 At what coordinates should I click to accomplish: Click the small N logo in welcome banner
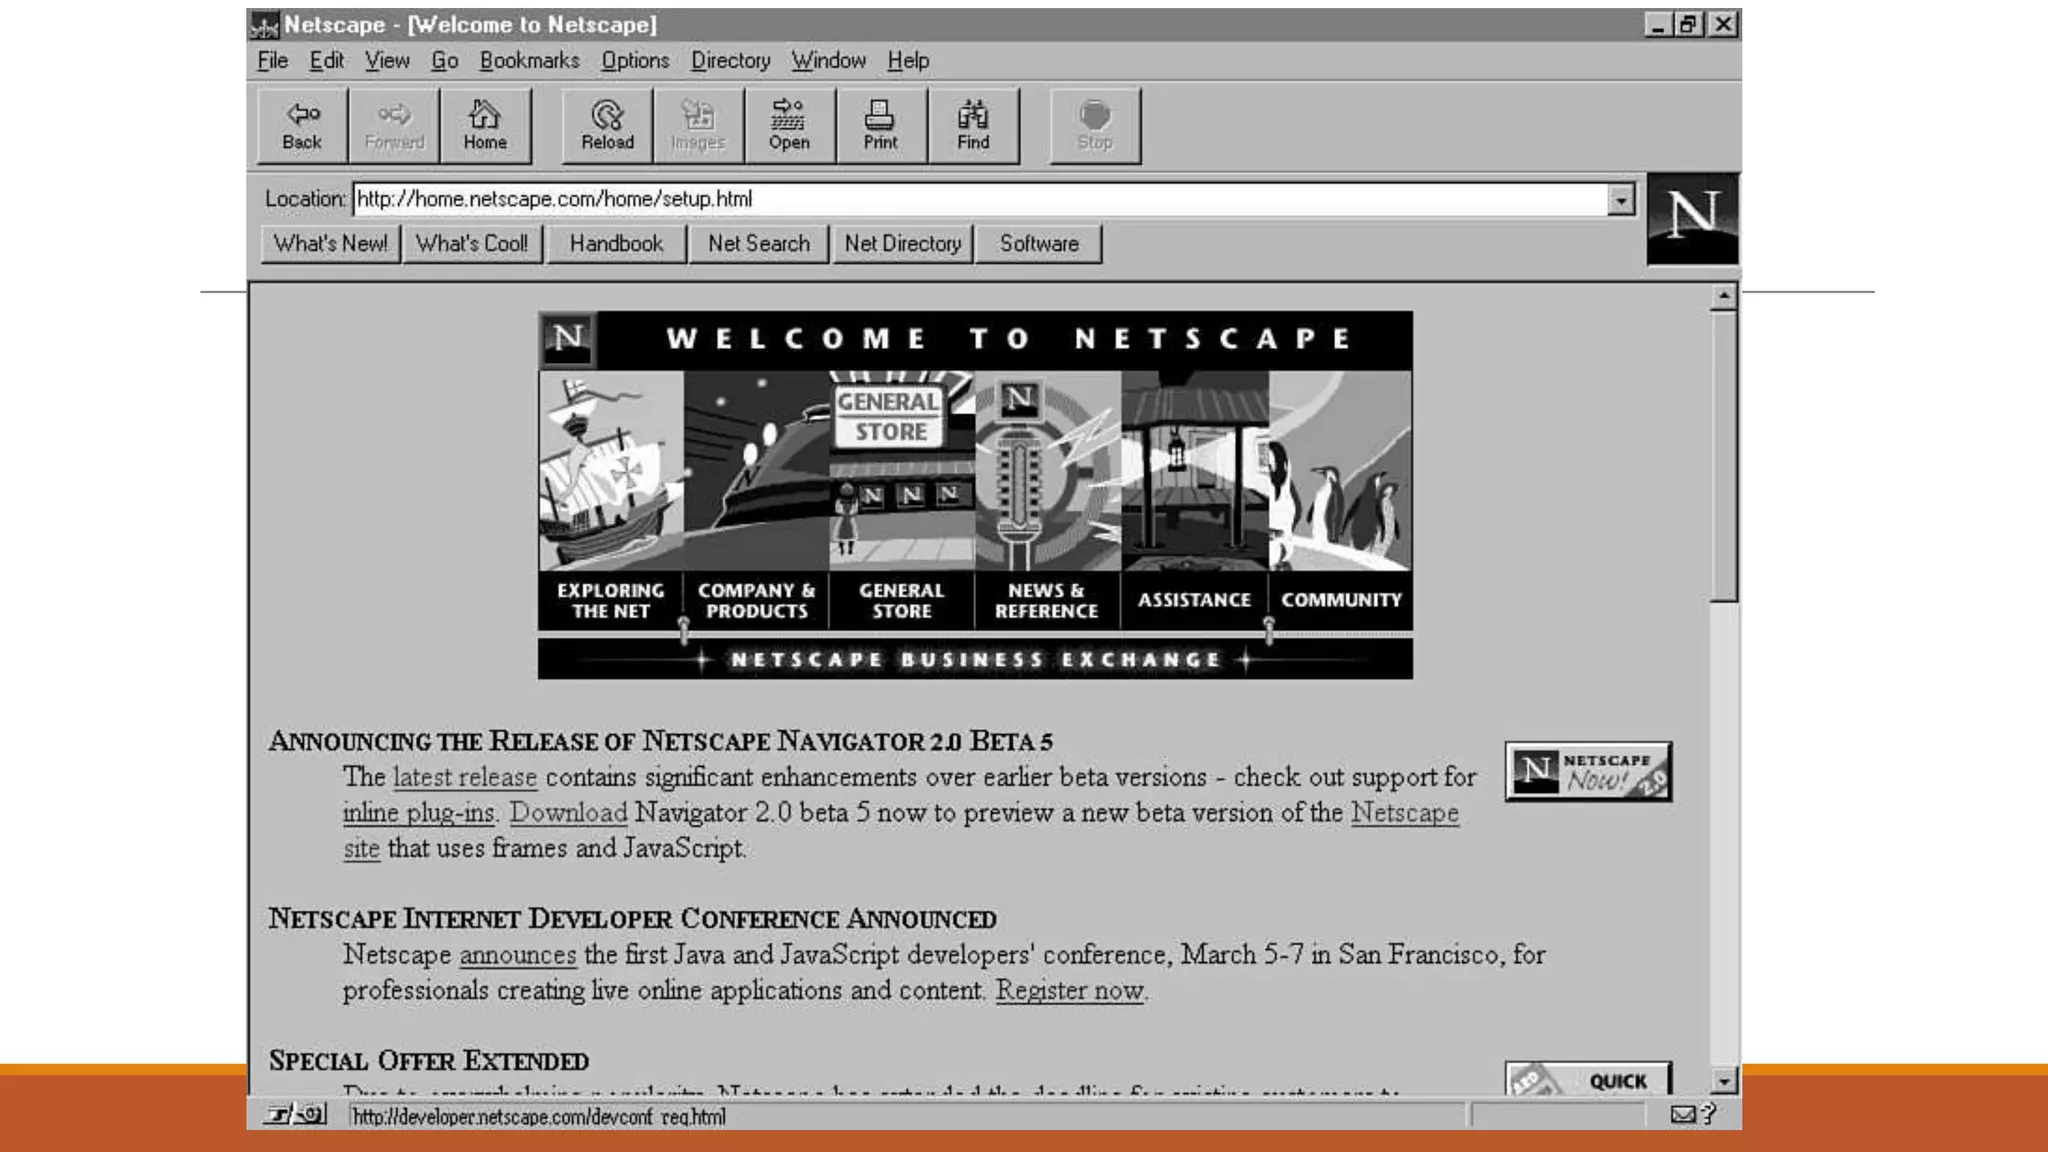tap(568, 339)
